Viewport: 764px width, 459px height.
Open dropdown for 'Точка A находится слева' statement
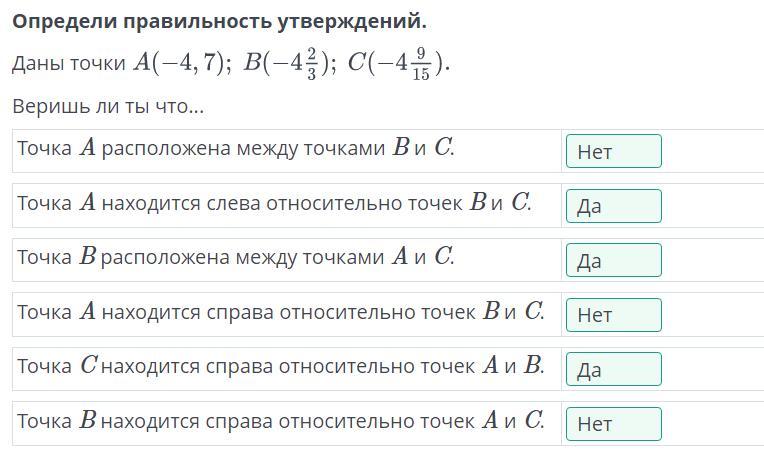pos(613,206)
